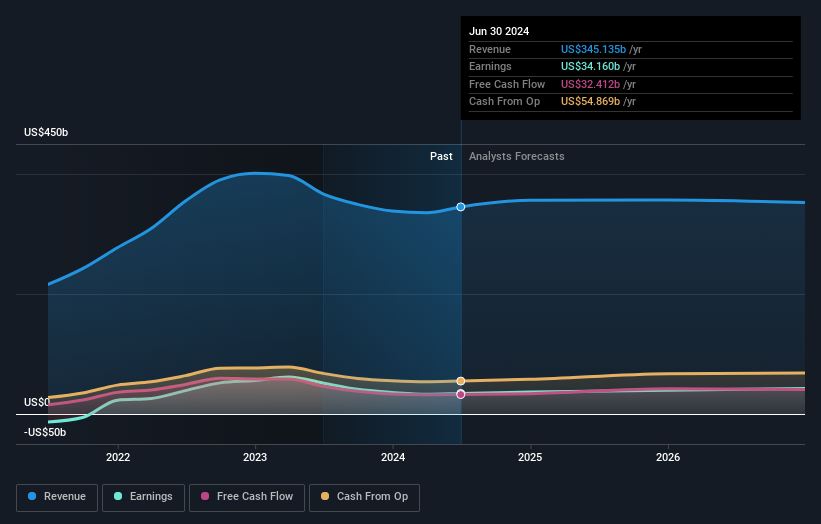Click the Analysts Forecasts label

click(x=516, y=156)
